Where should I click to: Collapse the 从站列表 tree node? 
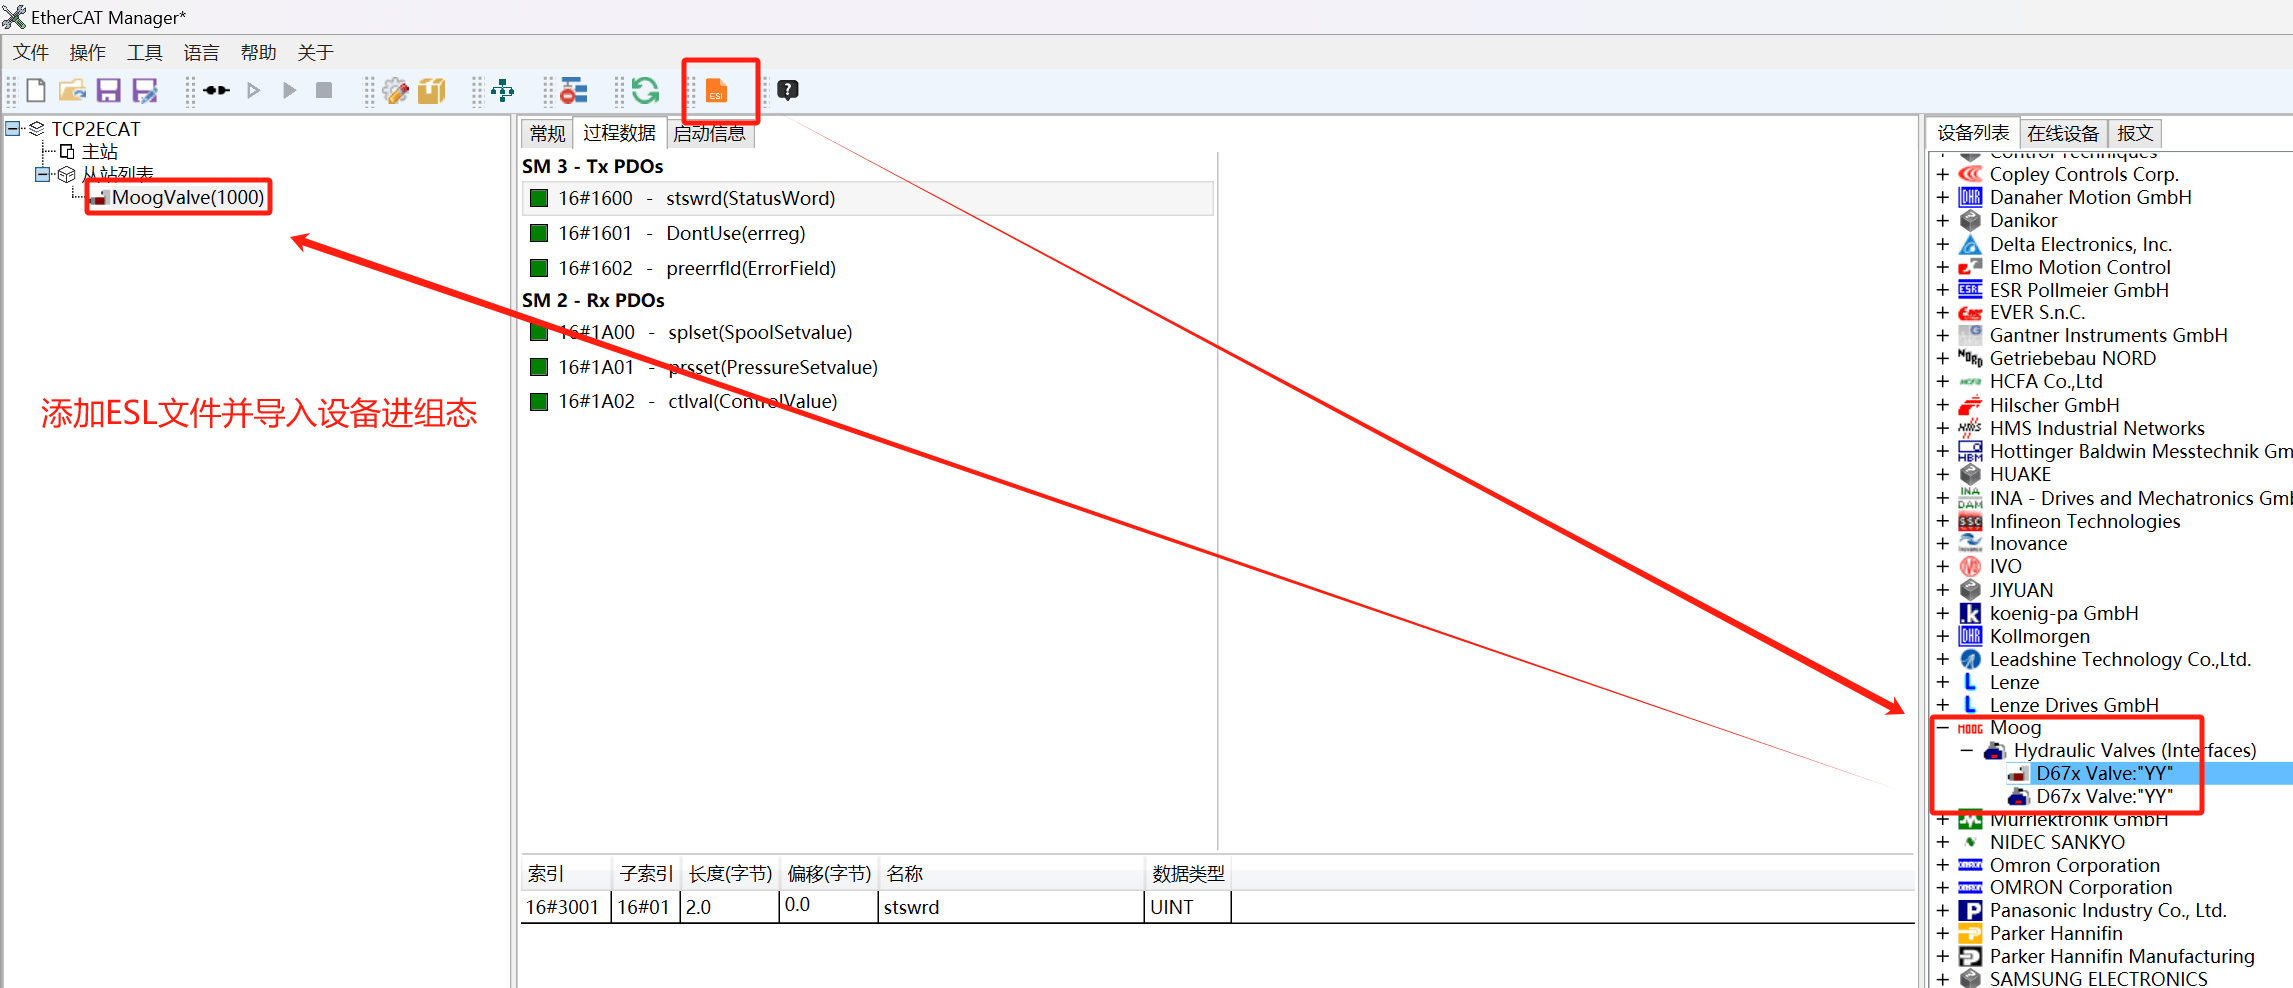(x=42, y=174)
